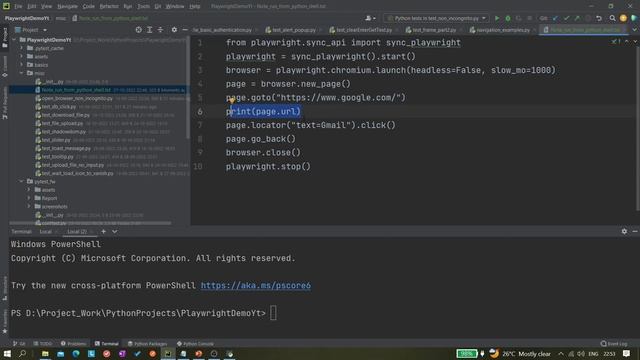
Task: Collapse the pytest_fw folder
Action: pos(22,181)
